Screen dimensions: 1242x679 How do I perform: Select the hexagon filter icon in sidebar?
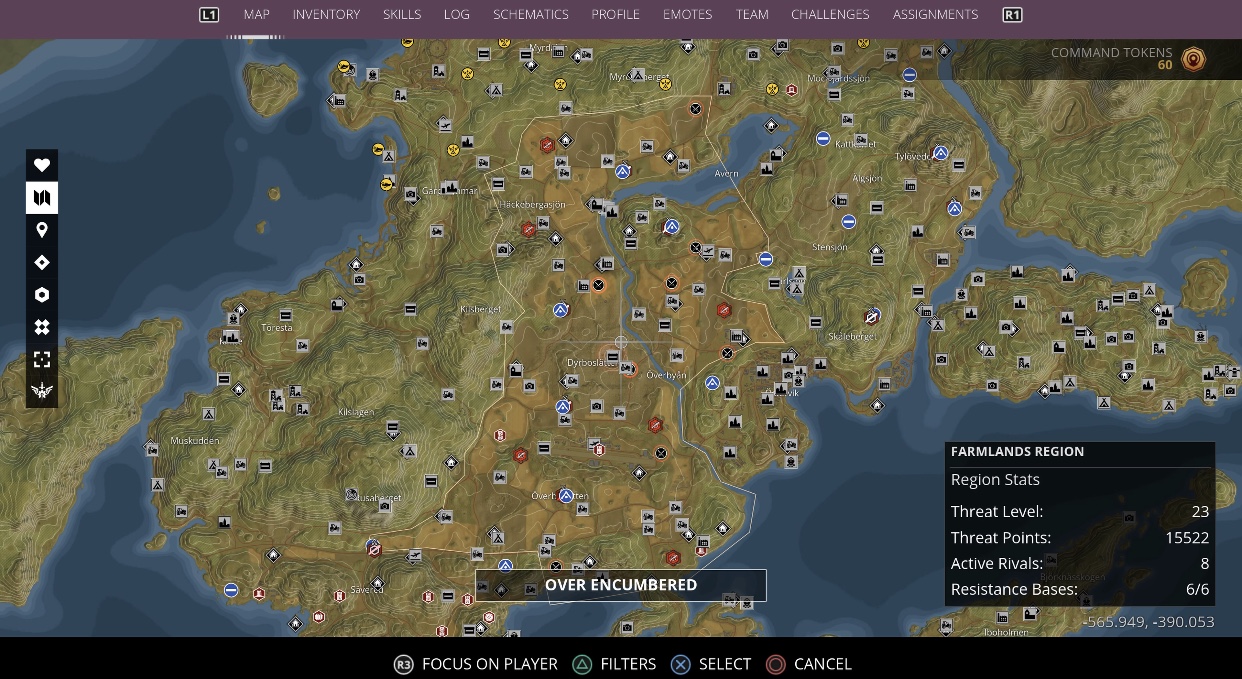coord(42,295)
